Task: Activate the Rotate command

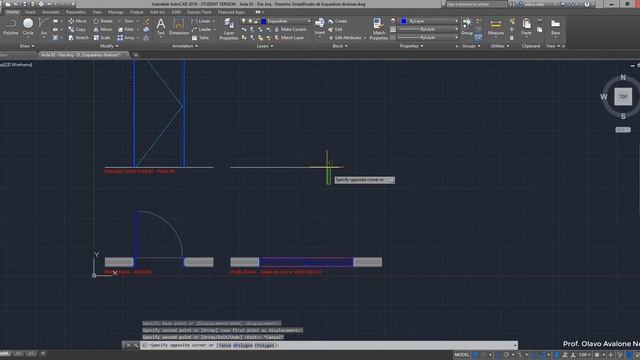Action: [103, 21]
